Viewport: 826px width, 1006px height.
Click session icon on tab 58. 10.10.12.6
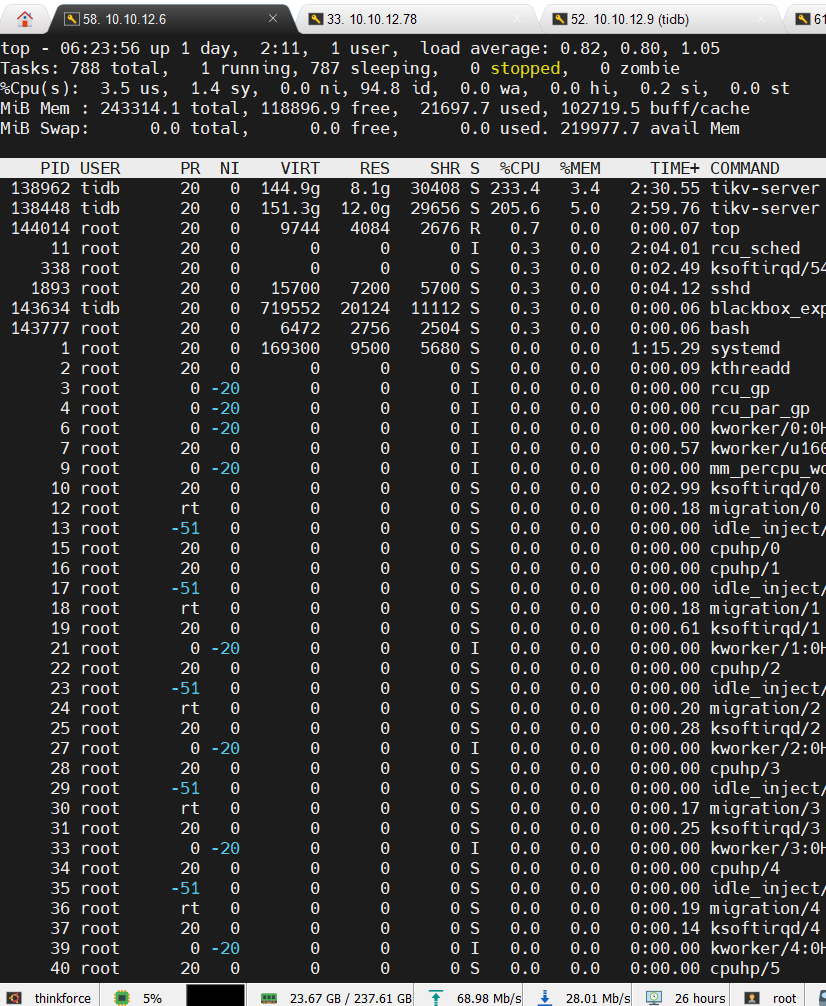[71, 19]
